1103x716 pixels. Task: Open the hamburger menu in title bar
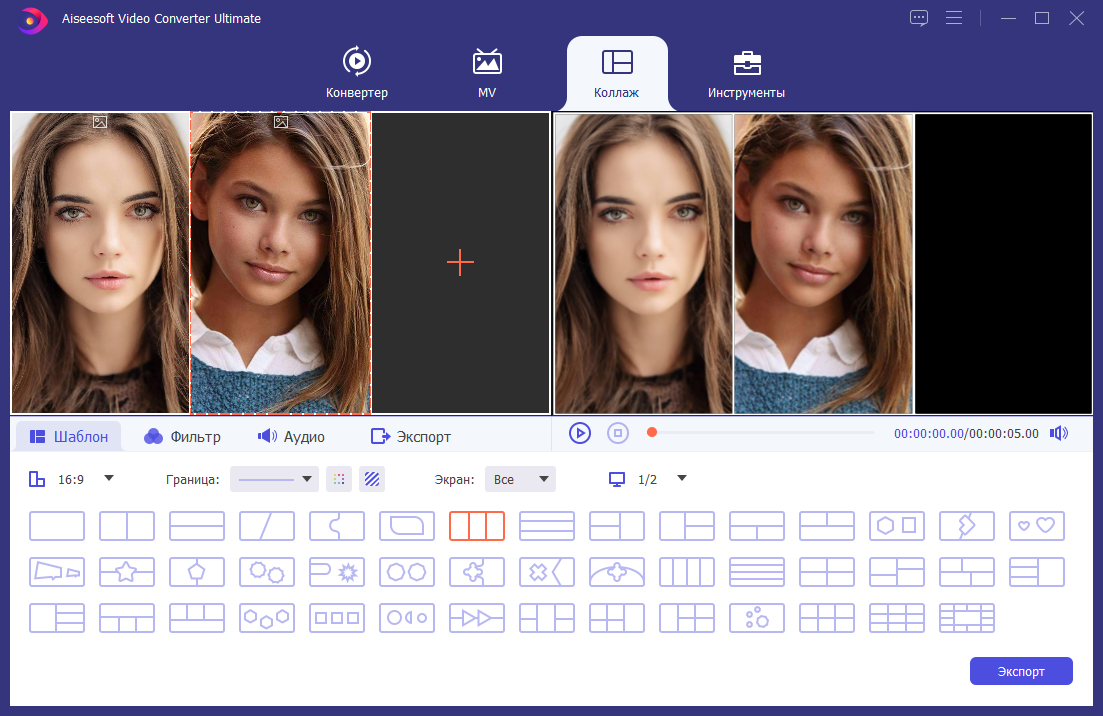click(954, 18)
